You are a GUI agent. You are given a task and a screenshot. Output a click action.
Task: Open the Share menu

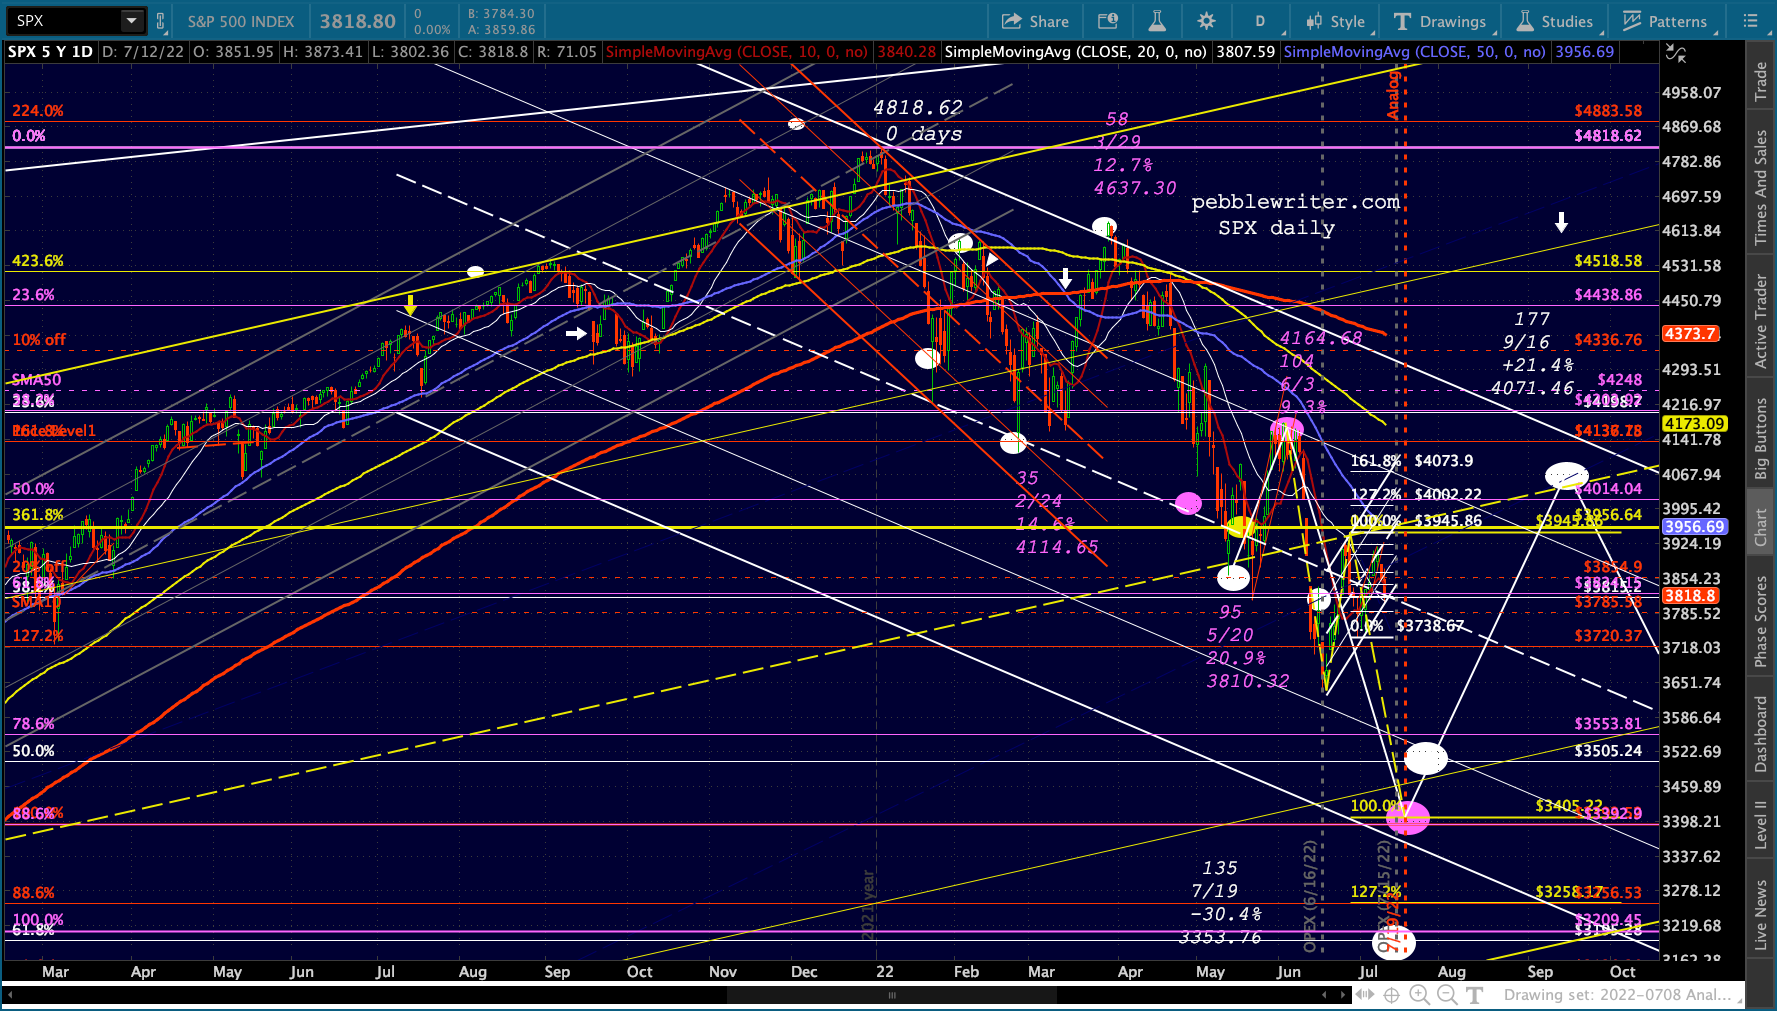point(1035,21)
